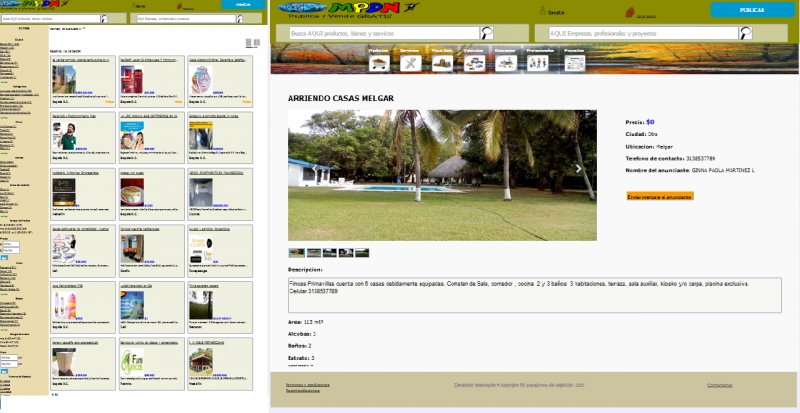Focus the product search field on listing page

click(51, 18)
